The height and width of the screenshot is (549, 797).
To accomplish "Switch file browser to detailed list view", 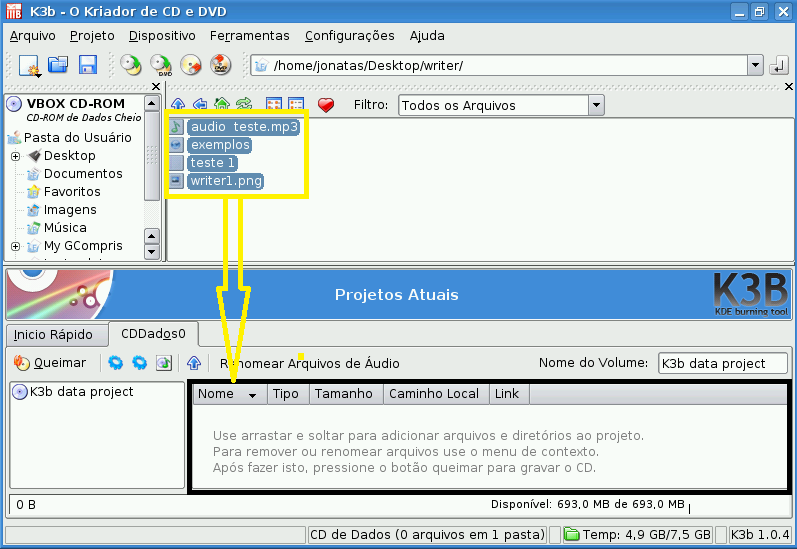I will 296,105.
